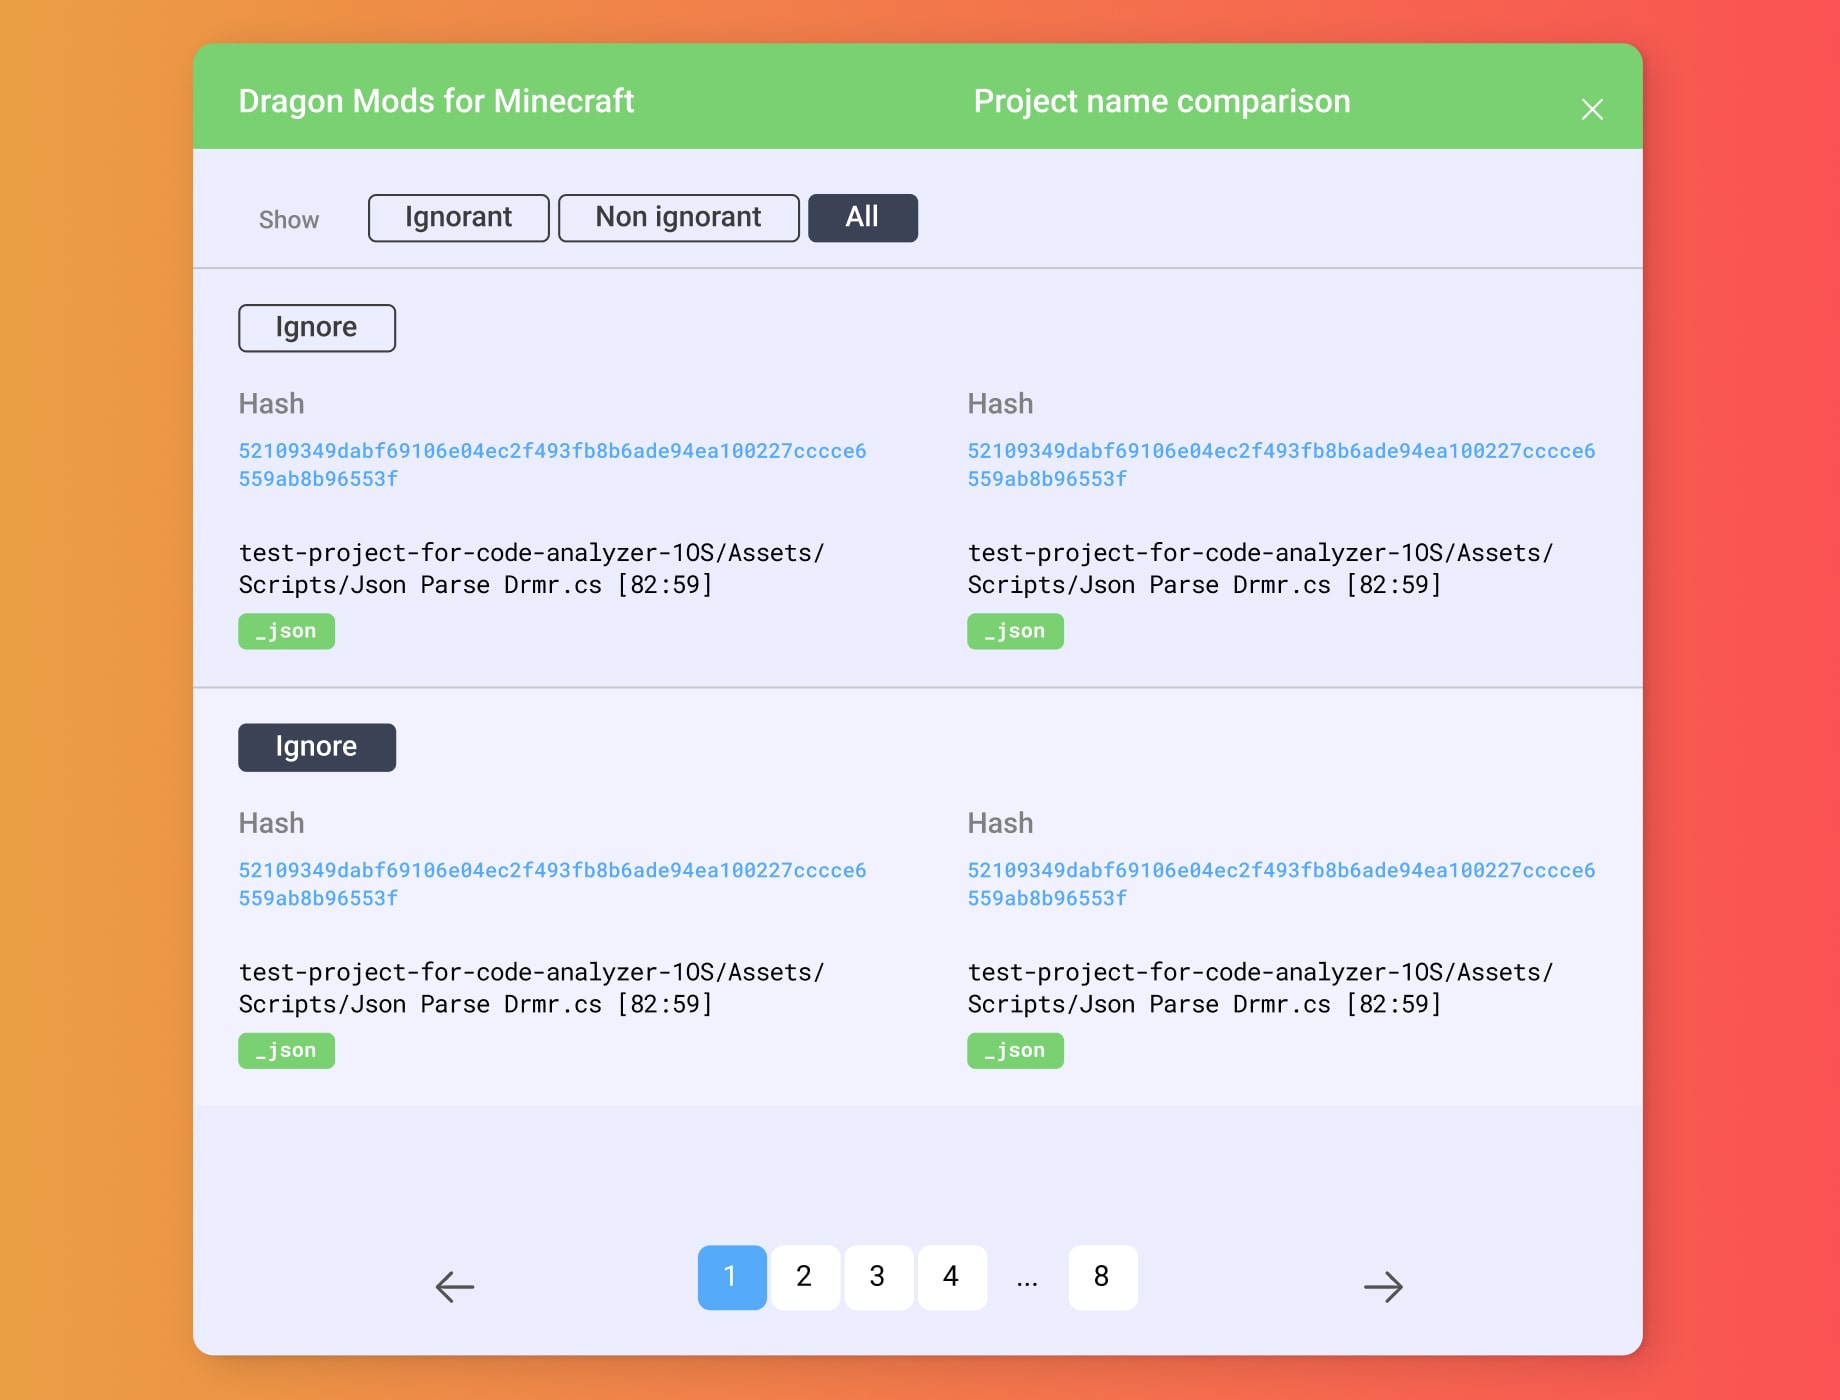Open the bottom-left hash link
The width and height of the screenshot is (1840, 1400).
553,884
